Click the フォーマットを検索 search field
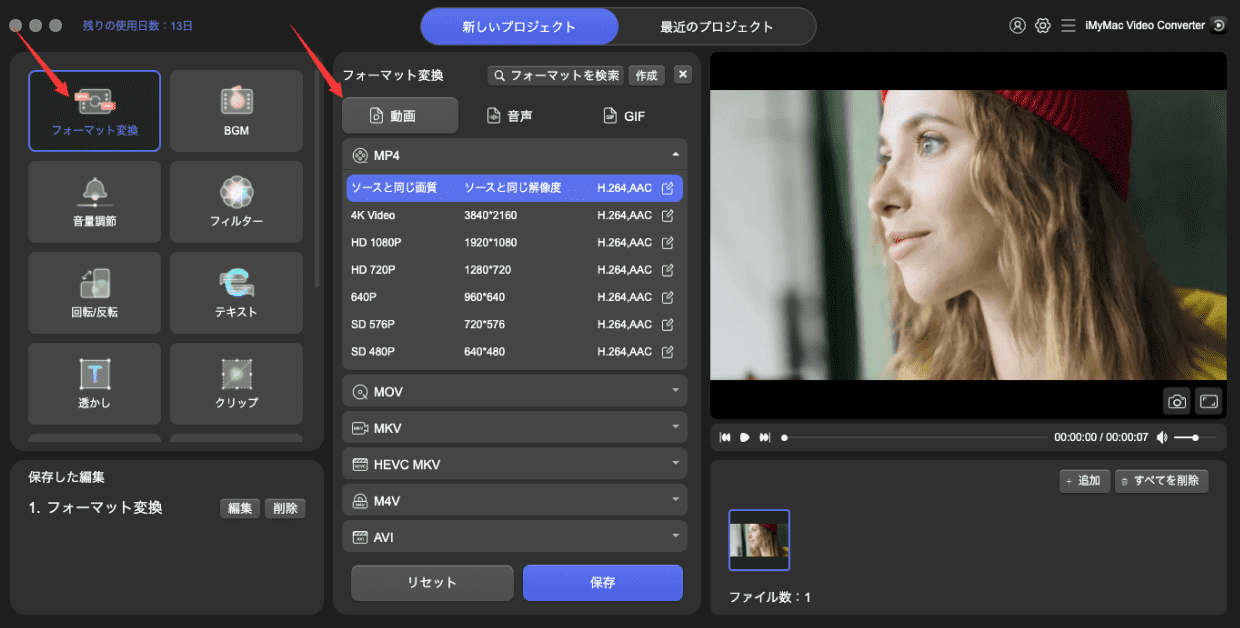Image resolution: width=1240 pixels, height=628 pixels. click(x=555, y=75)
